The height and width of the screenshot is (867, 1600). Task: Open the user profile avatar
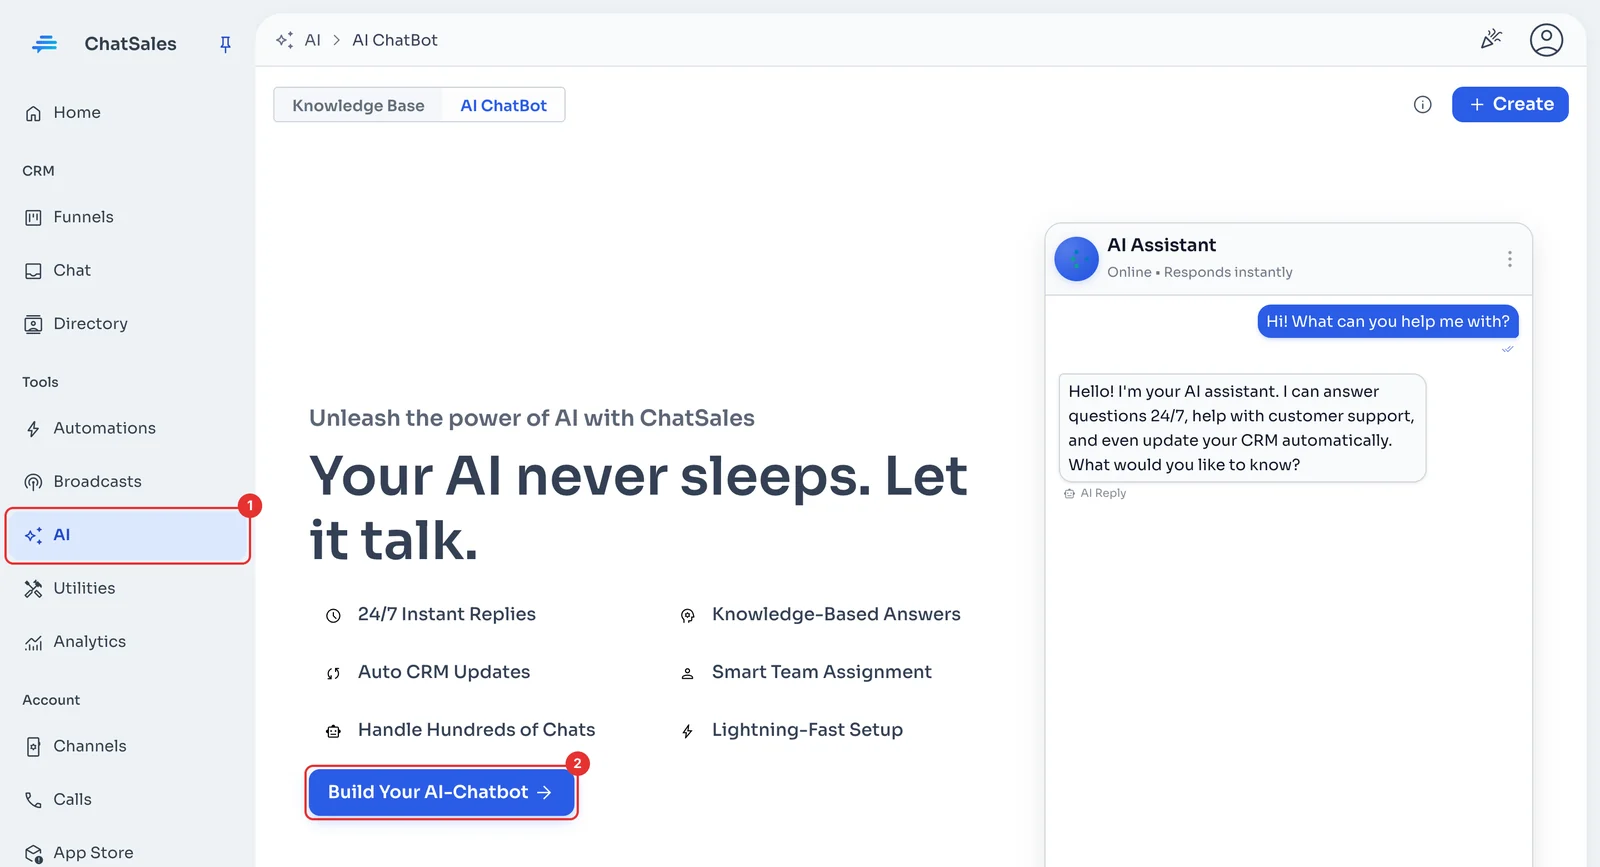pos(1546,40)
